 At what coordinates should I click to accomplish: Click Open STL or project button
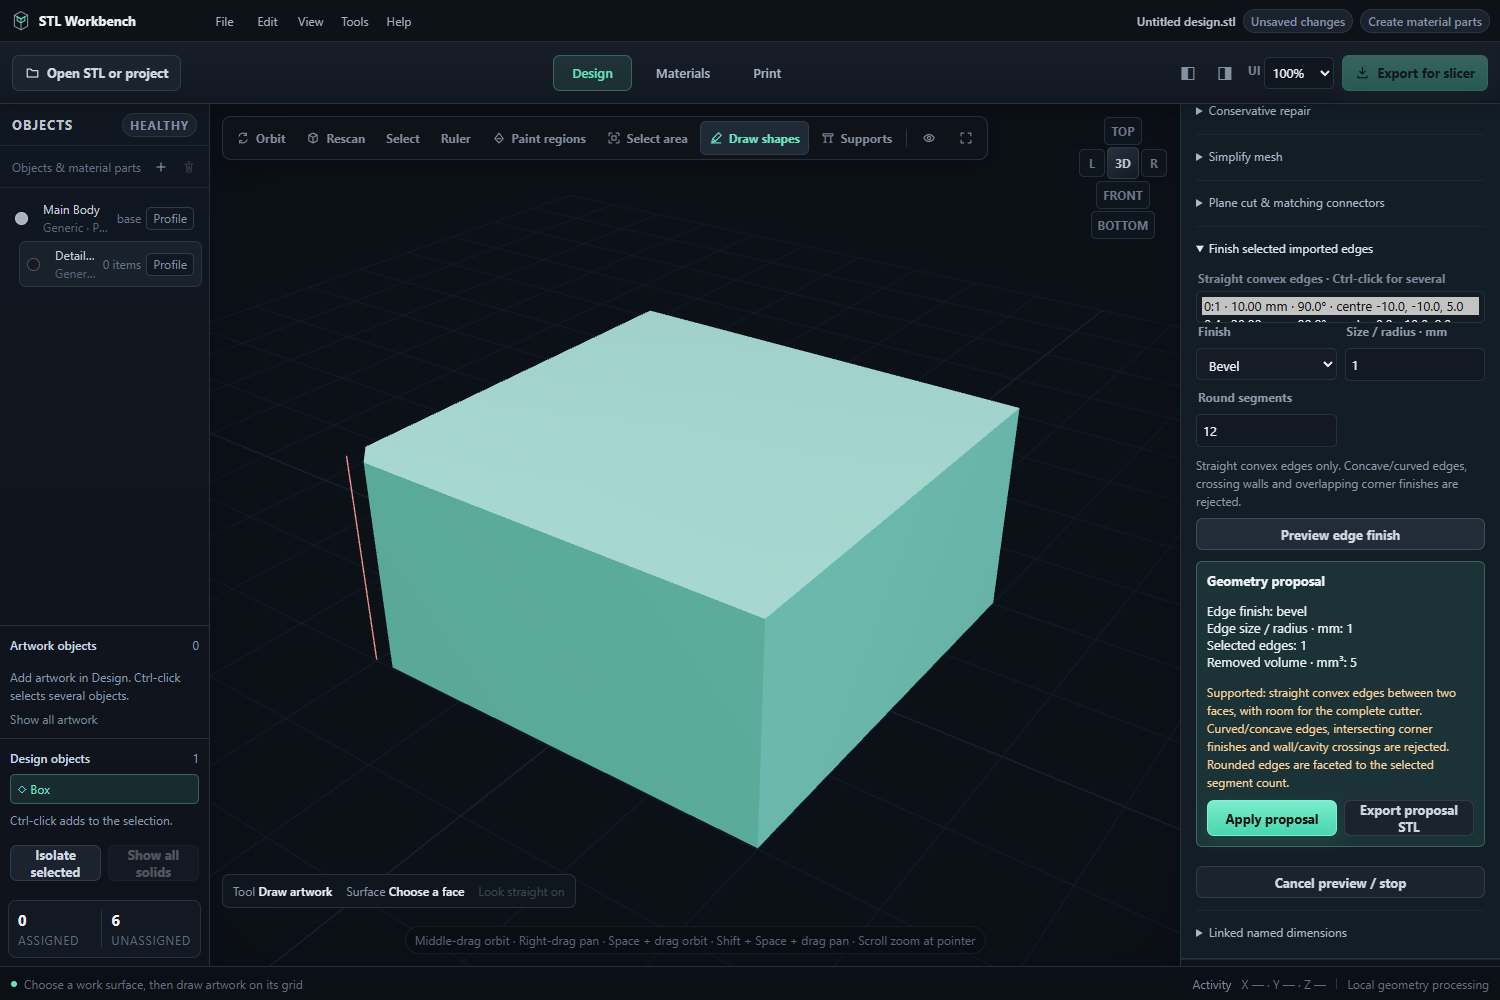click(x=97, y=73)
